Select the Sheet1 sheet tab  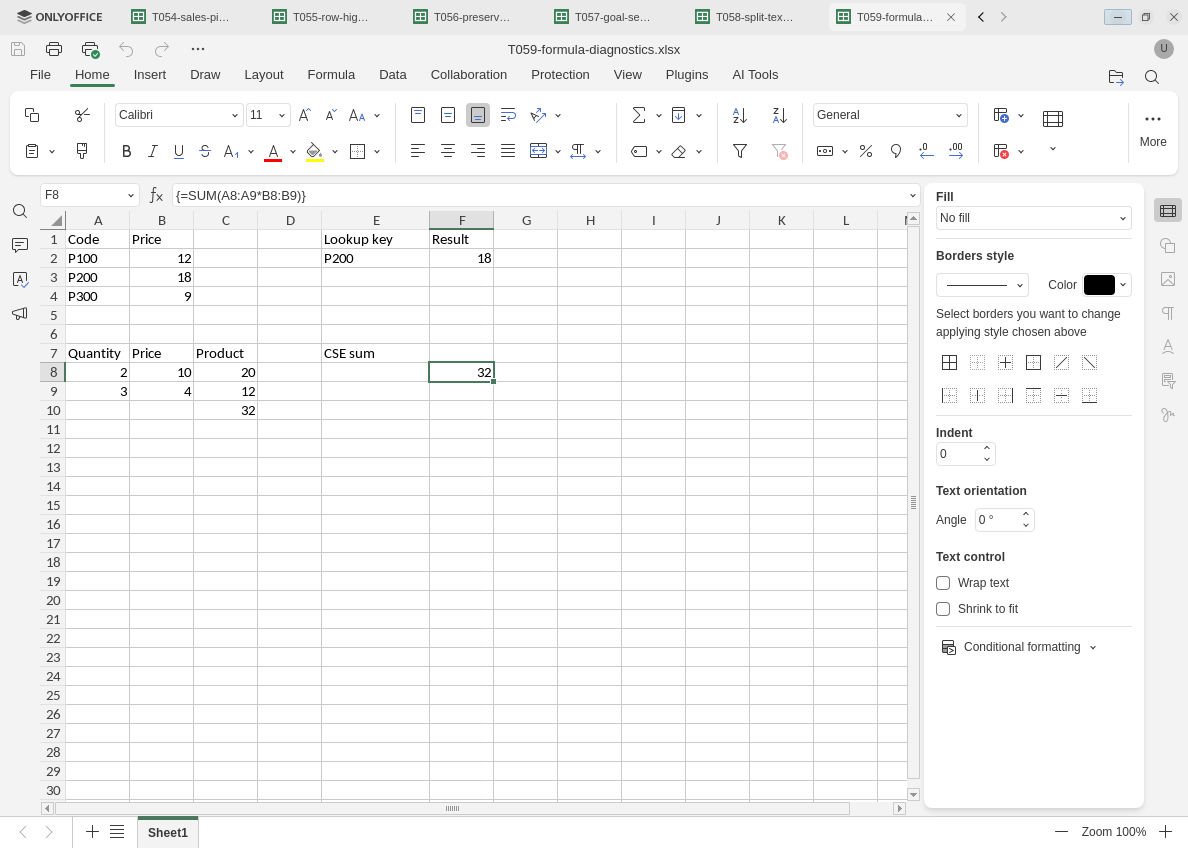pyautogui.click(x=167, y=832)
